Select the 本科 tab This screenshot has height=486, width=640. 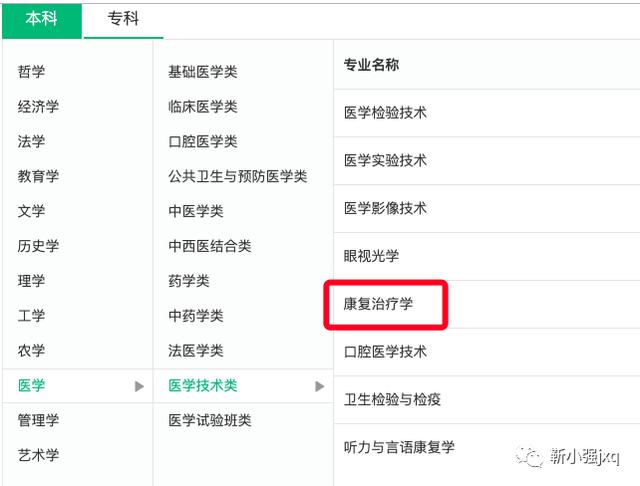tap(42, 19)
